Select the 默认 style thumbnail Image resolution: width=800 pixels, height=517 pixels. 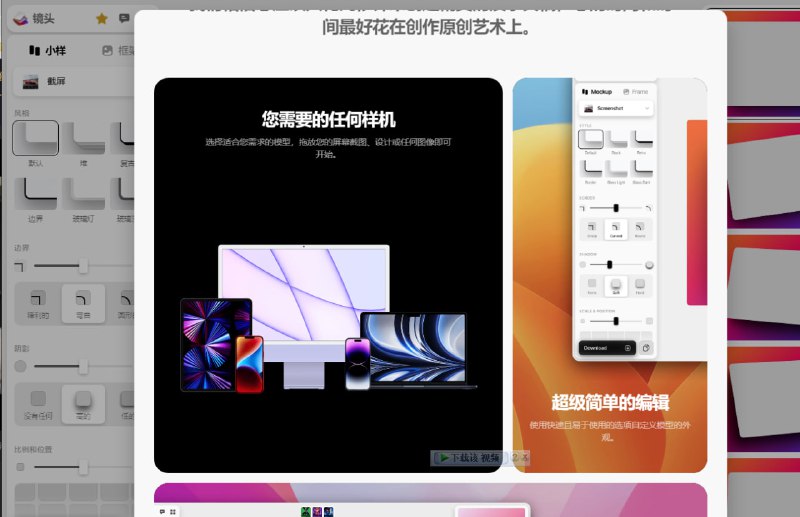coord(35,138)
